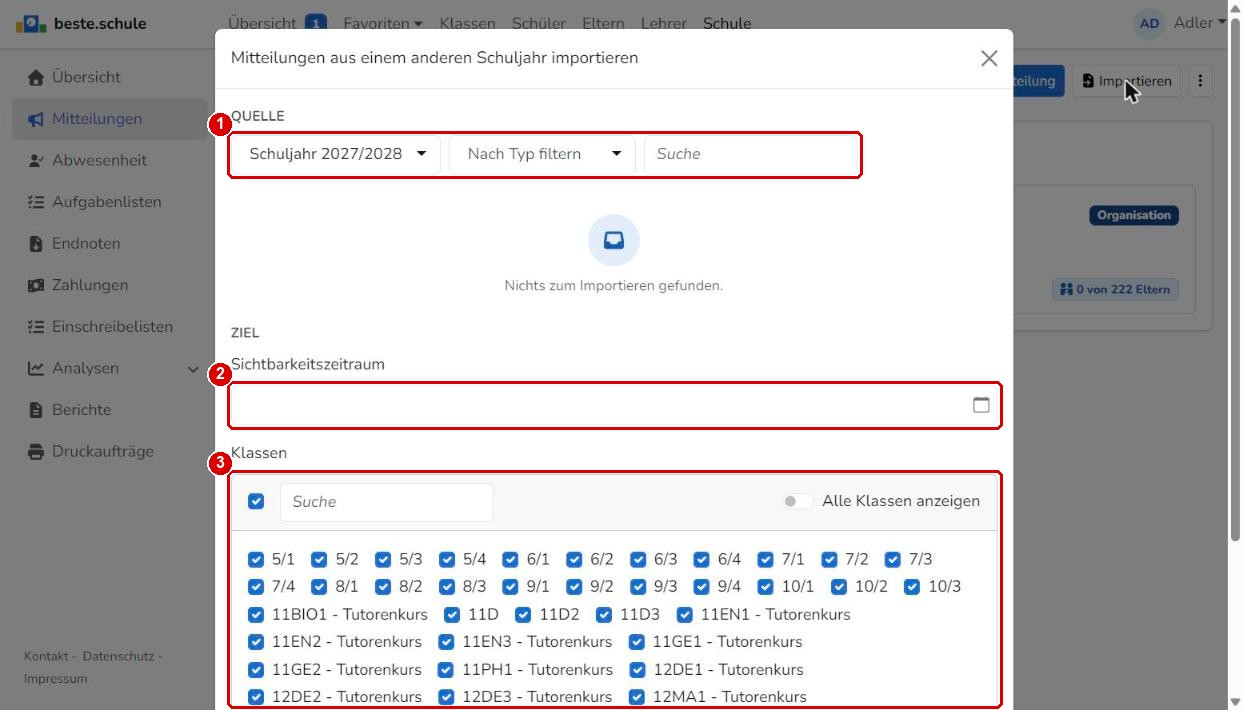Click the Druckaufträge printer icon in sidebar
The height and width of the screenshot is (710, 1243).
[36, 452]
